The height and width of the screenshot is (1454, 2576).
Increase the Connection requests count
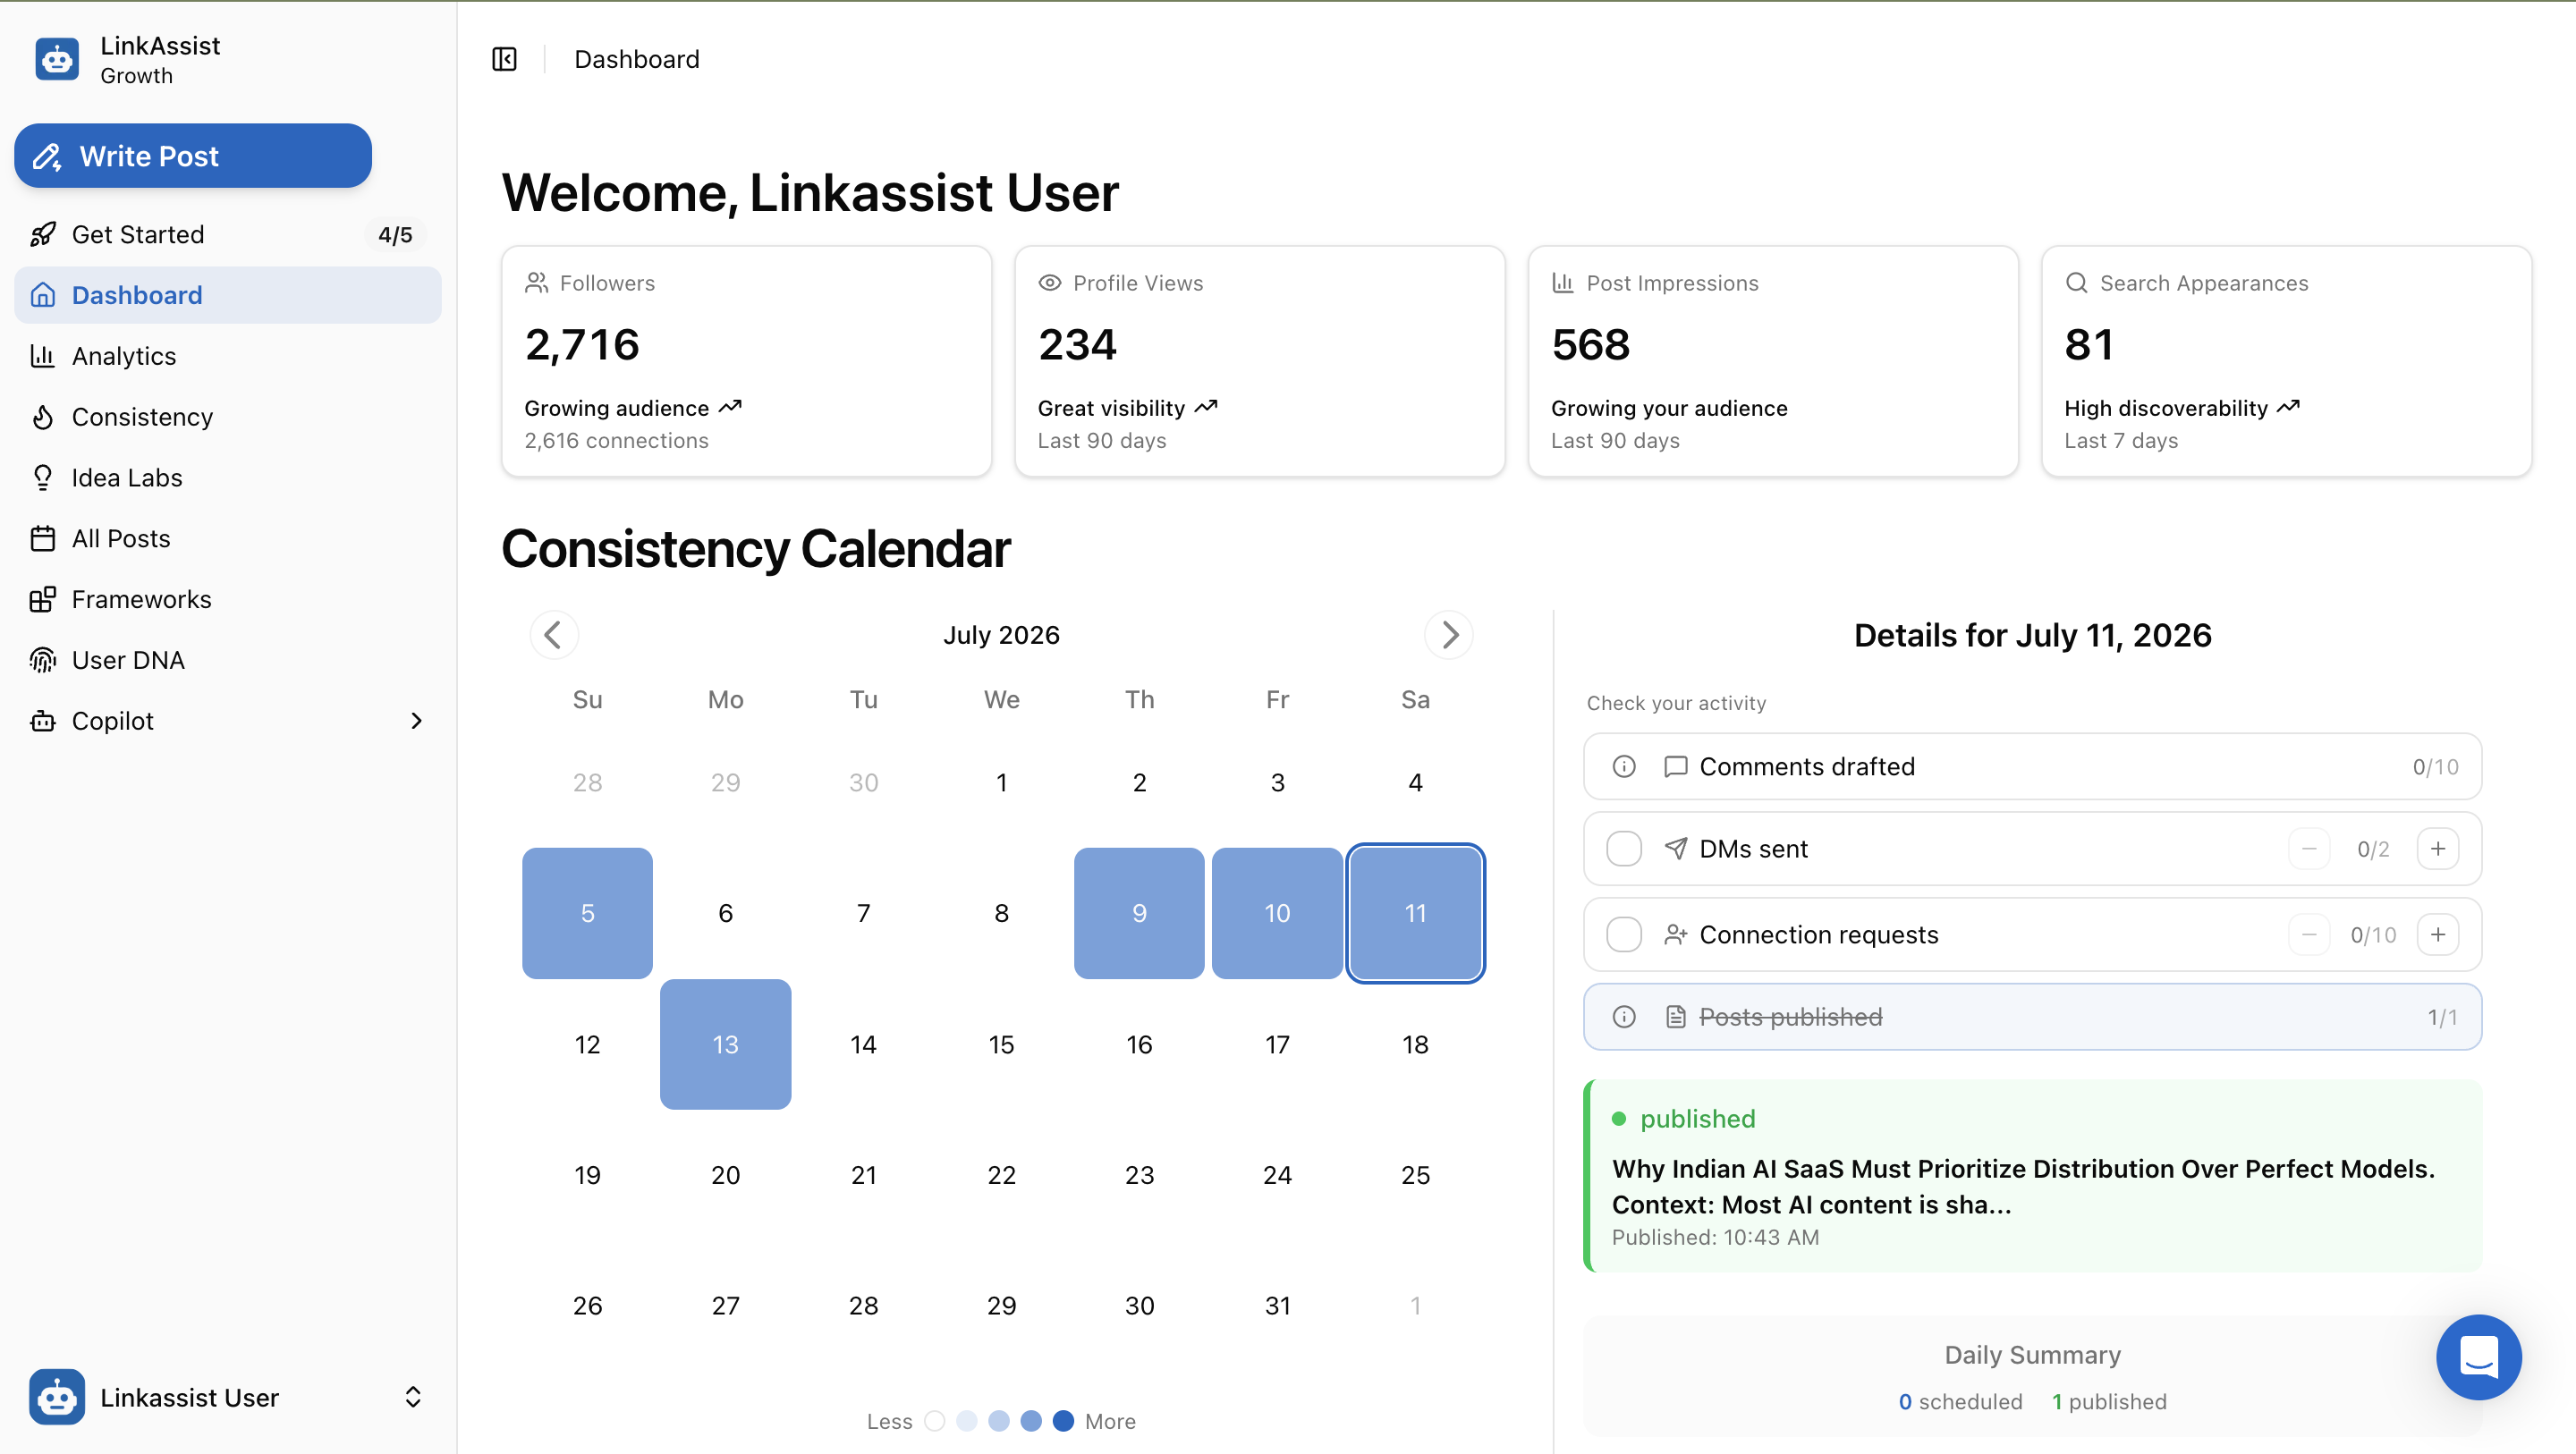click(x=2438, y=934)
